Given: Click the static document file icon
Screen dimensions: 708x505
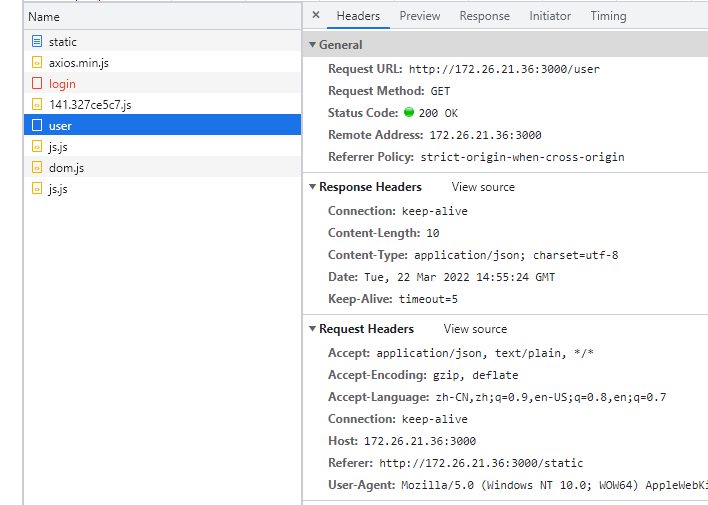Looking at the screenshot, I should 37,42.
